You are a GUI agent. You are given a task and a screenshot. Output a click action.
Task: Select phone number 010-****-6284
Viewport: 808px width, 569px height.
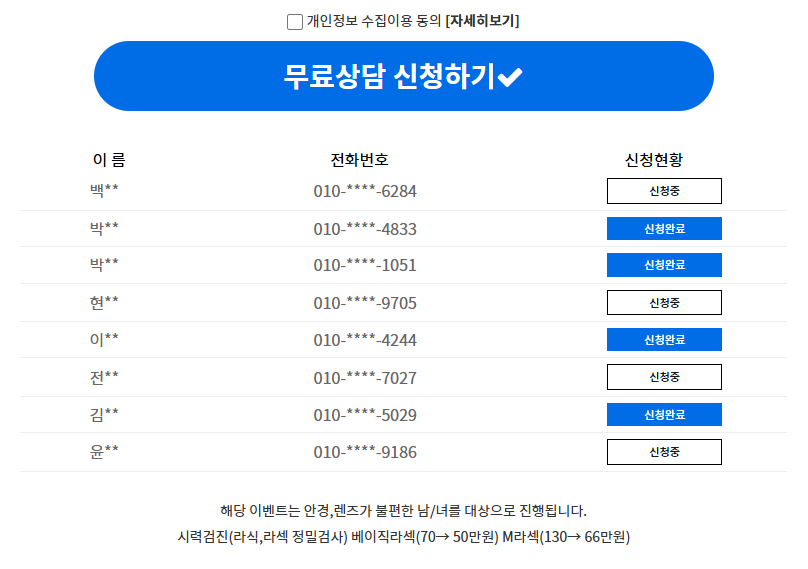tap(365, 192)
